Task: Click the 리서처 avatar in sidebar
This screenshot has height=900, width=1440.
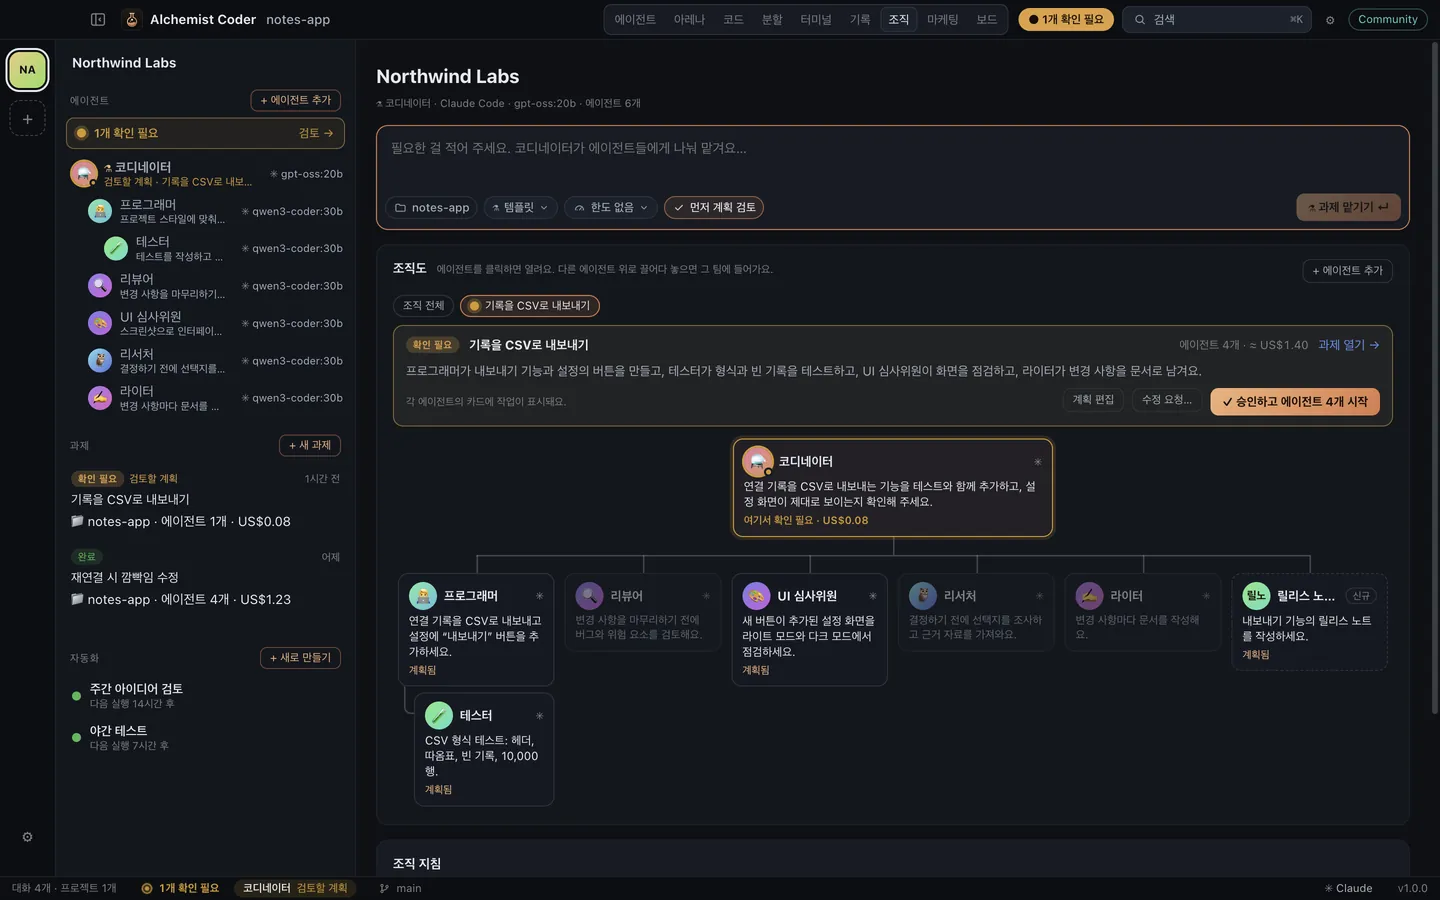Action: (100, 360)
